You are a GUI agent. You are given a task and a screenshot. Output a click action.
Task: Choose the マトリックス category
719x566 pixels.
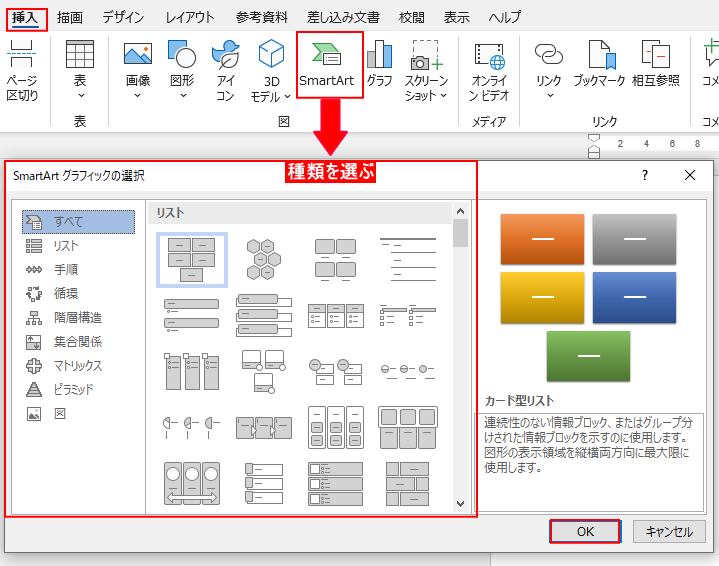tap(63, 366)
